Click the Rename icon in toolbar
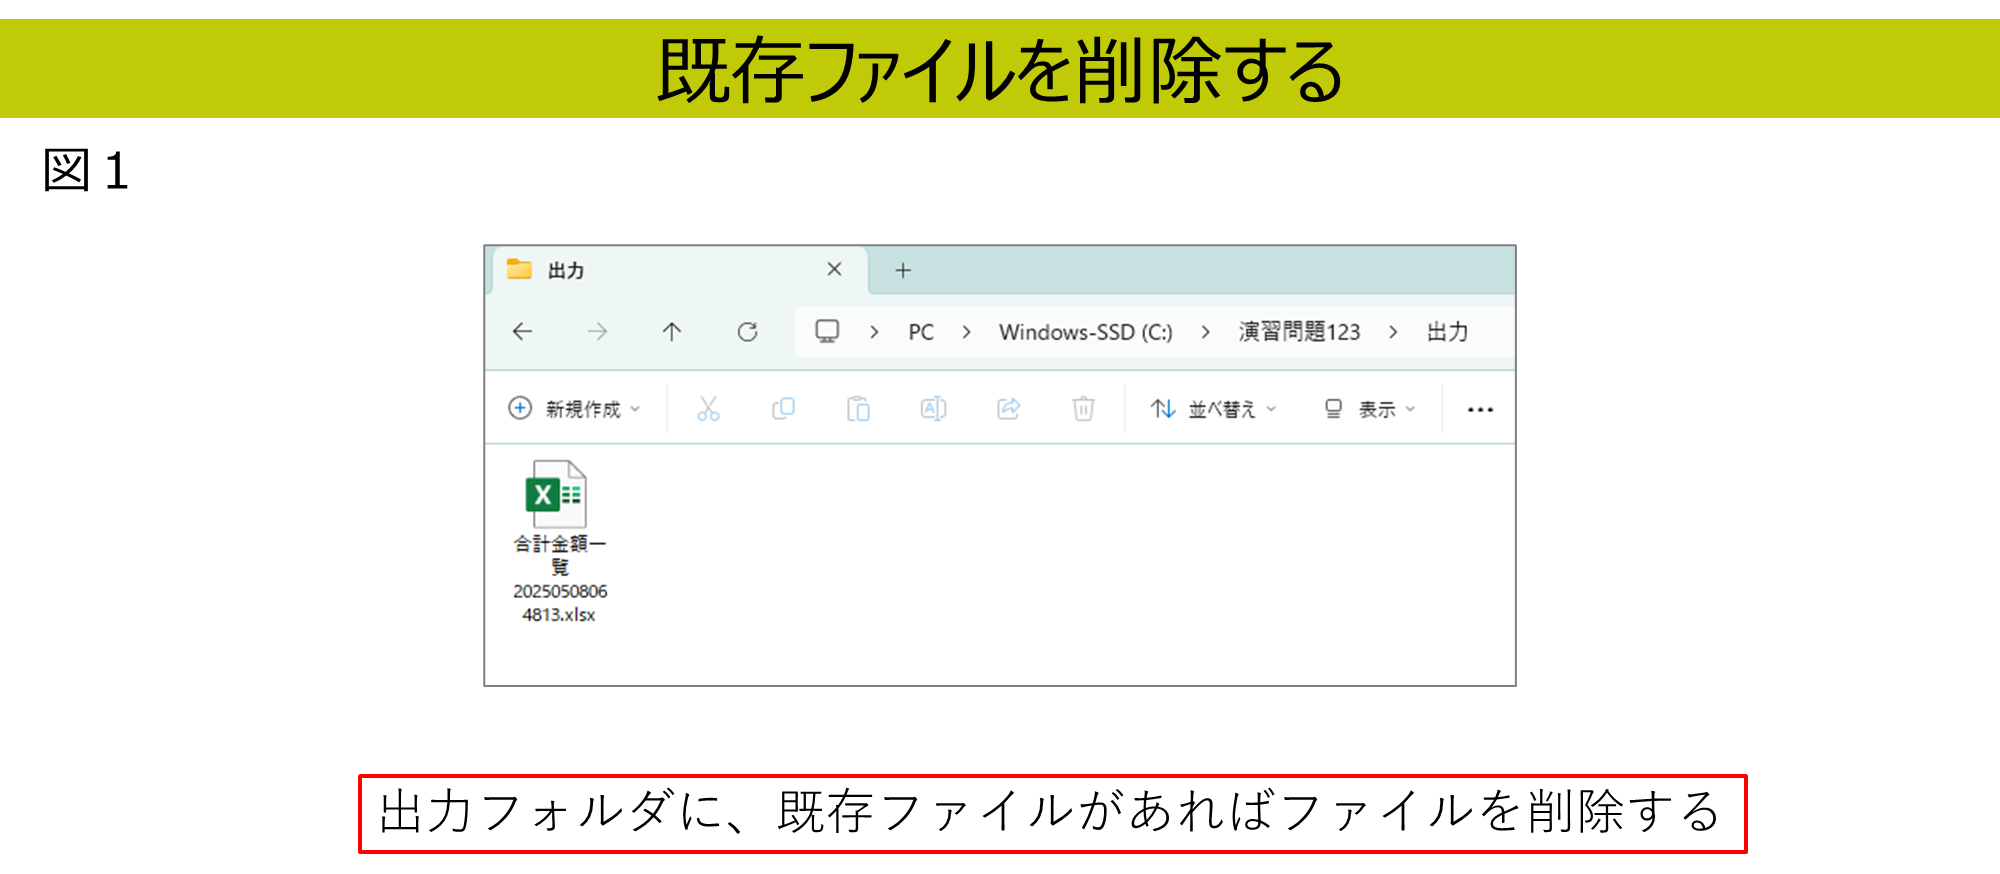Image resolution: width=2000 pixels, height=874 pixels. pos(933,409)
